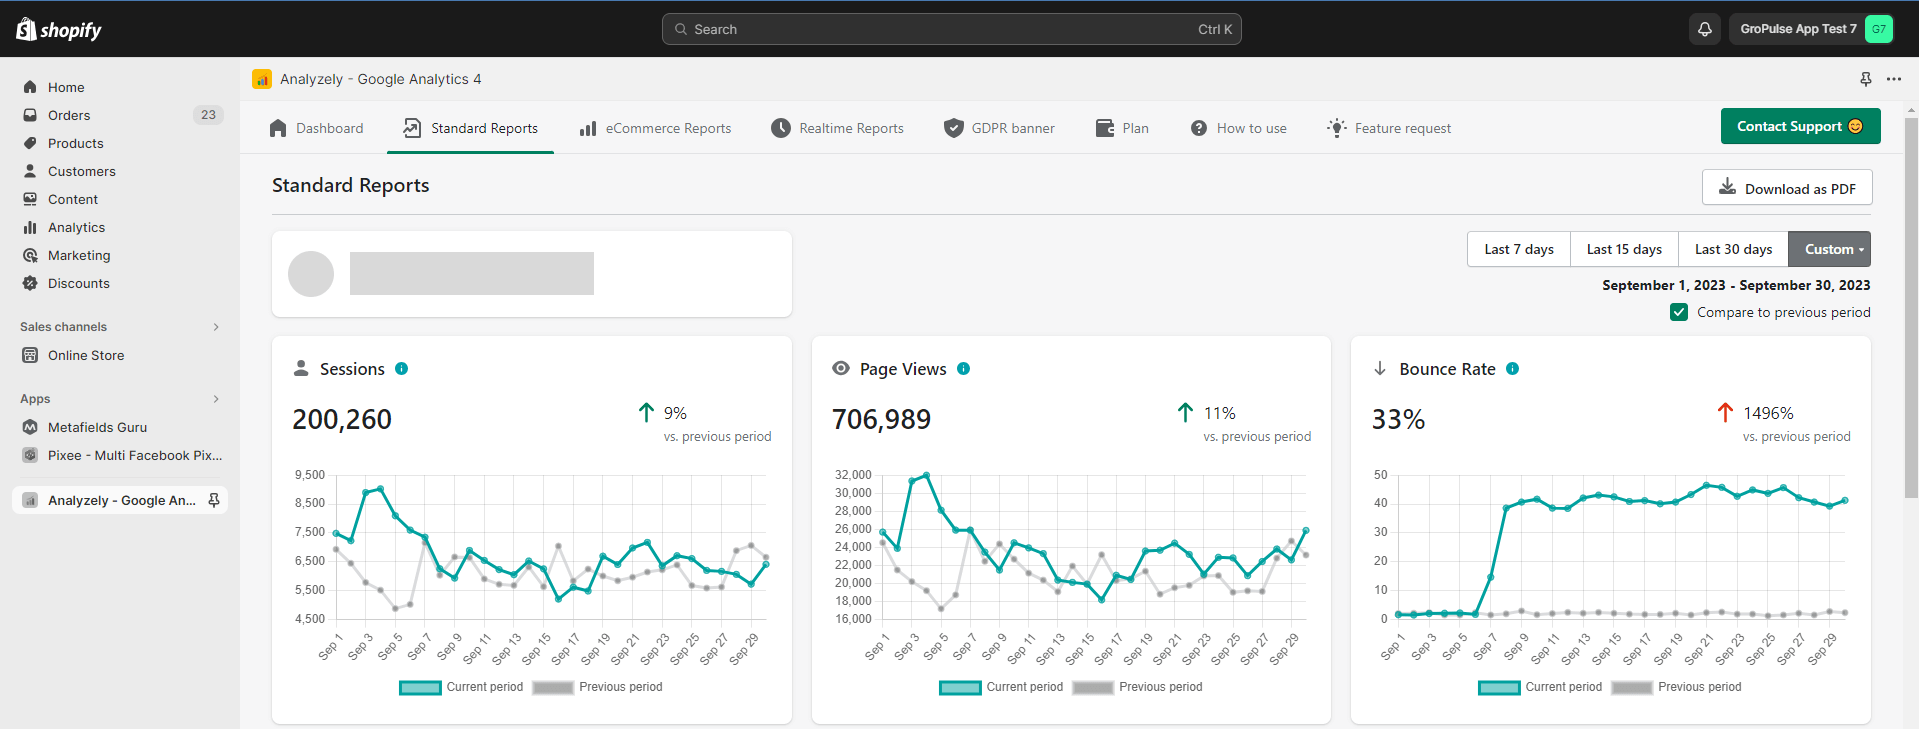Click the Marketing target icon
Image resolution: width=1919 pixels, height=729 pixels.
coord(30,255)
